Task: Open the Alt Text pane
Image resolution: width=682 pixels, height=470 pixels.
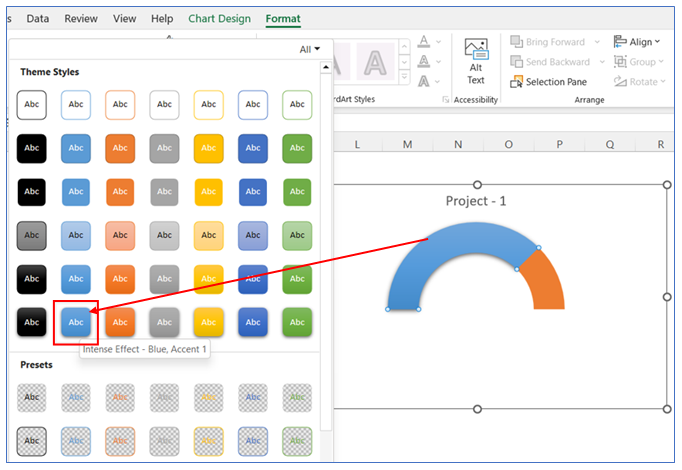Action: point(475,63)
